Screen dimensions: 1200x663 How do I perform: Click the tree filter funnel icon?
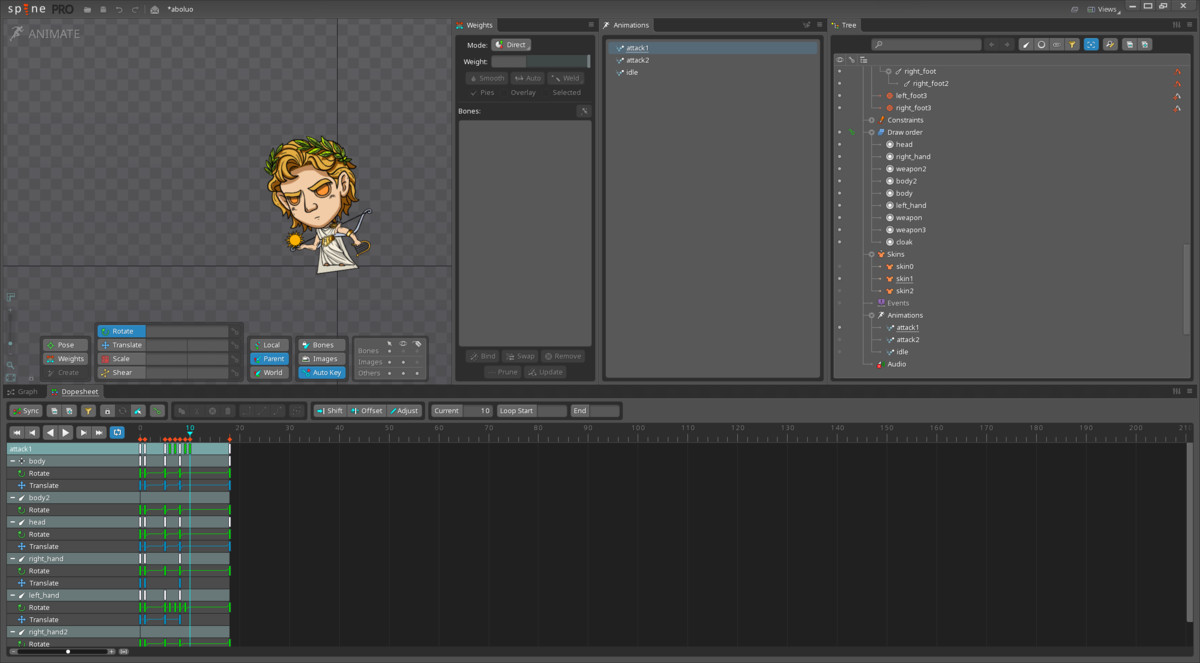(1072, 44)
